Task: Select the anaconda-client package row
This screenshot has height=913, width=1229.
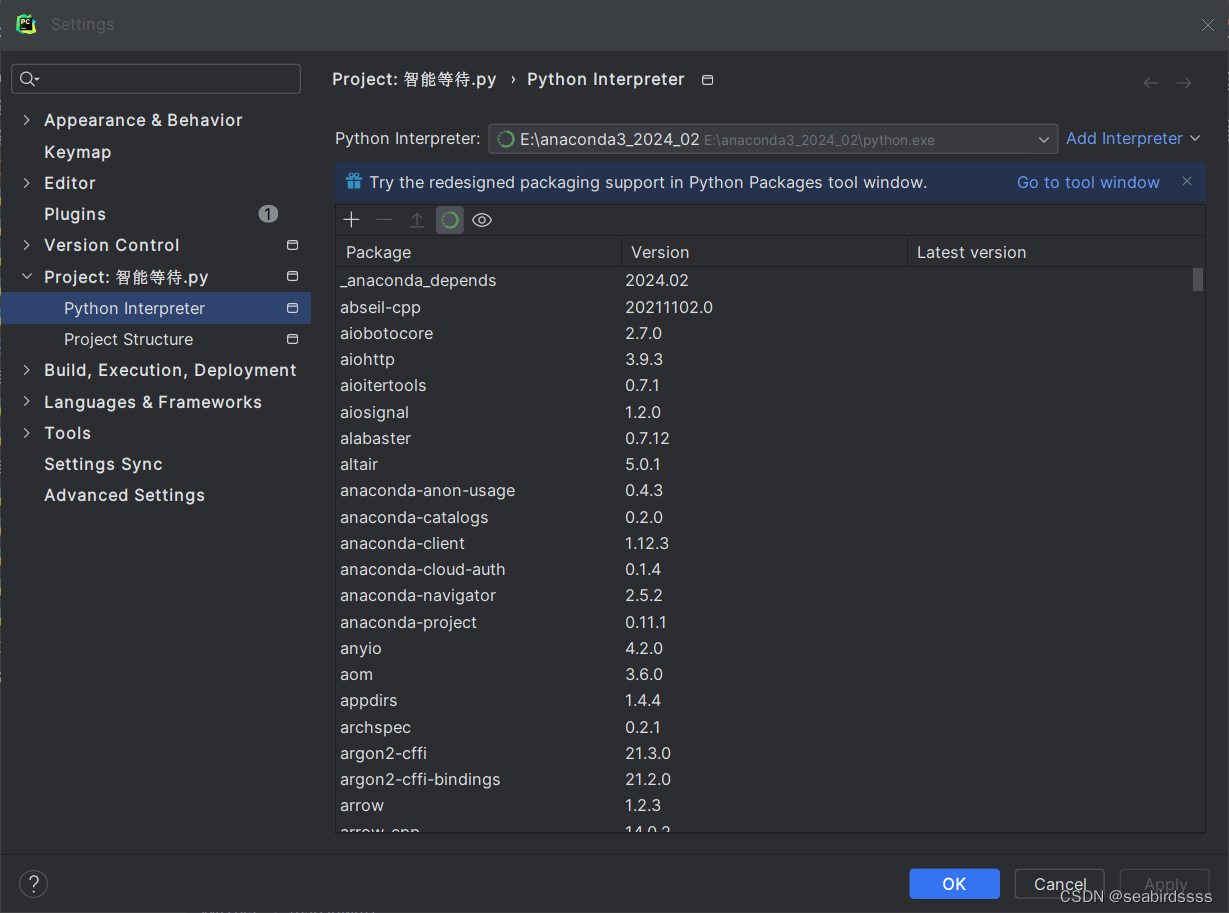Action: (764, 543)
